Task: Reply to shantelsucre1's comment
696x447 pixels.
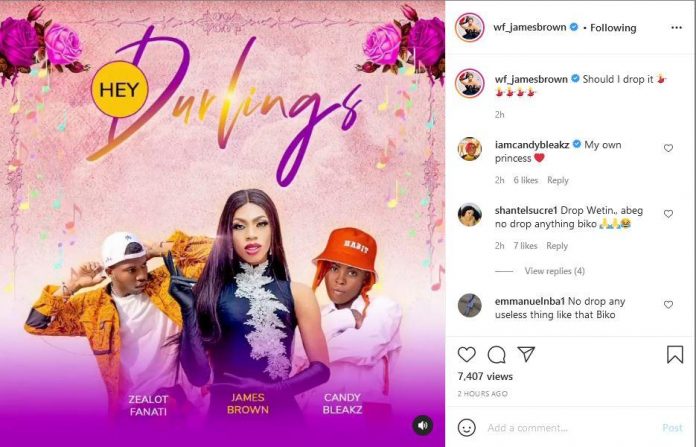Action: coord(557,246)
